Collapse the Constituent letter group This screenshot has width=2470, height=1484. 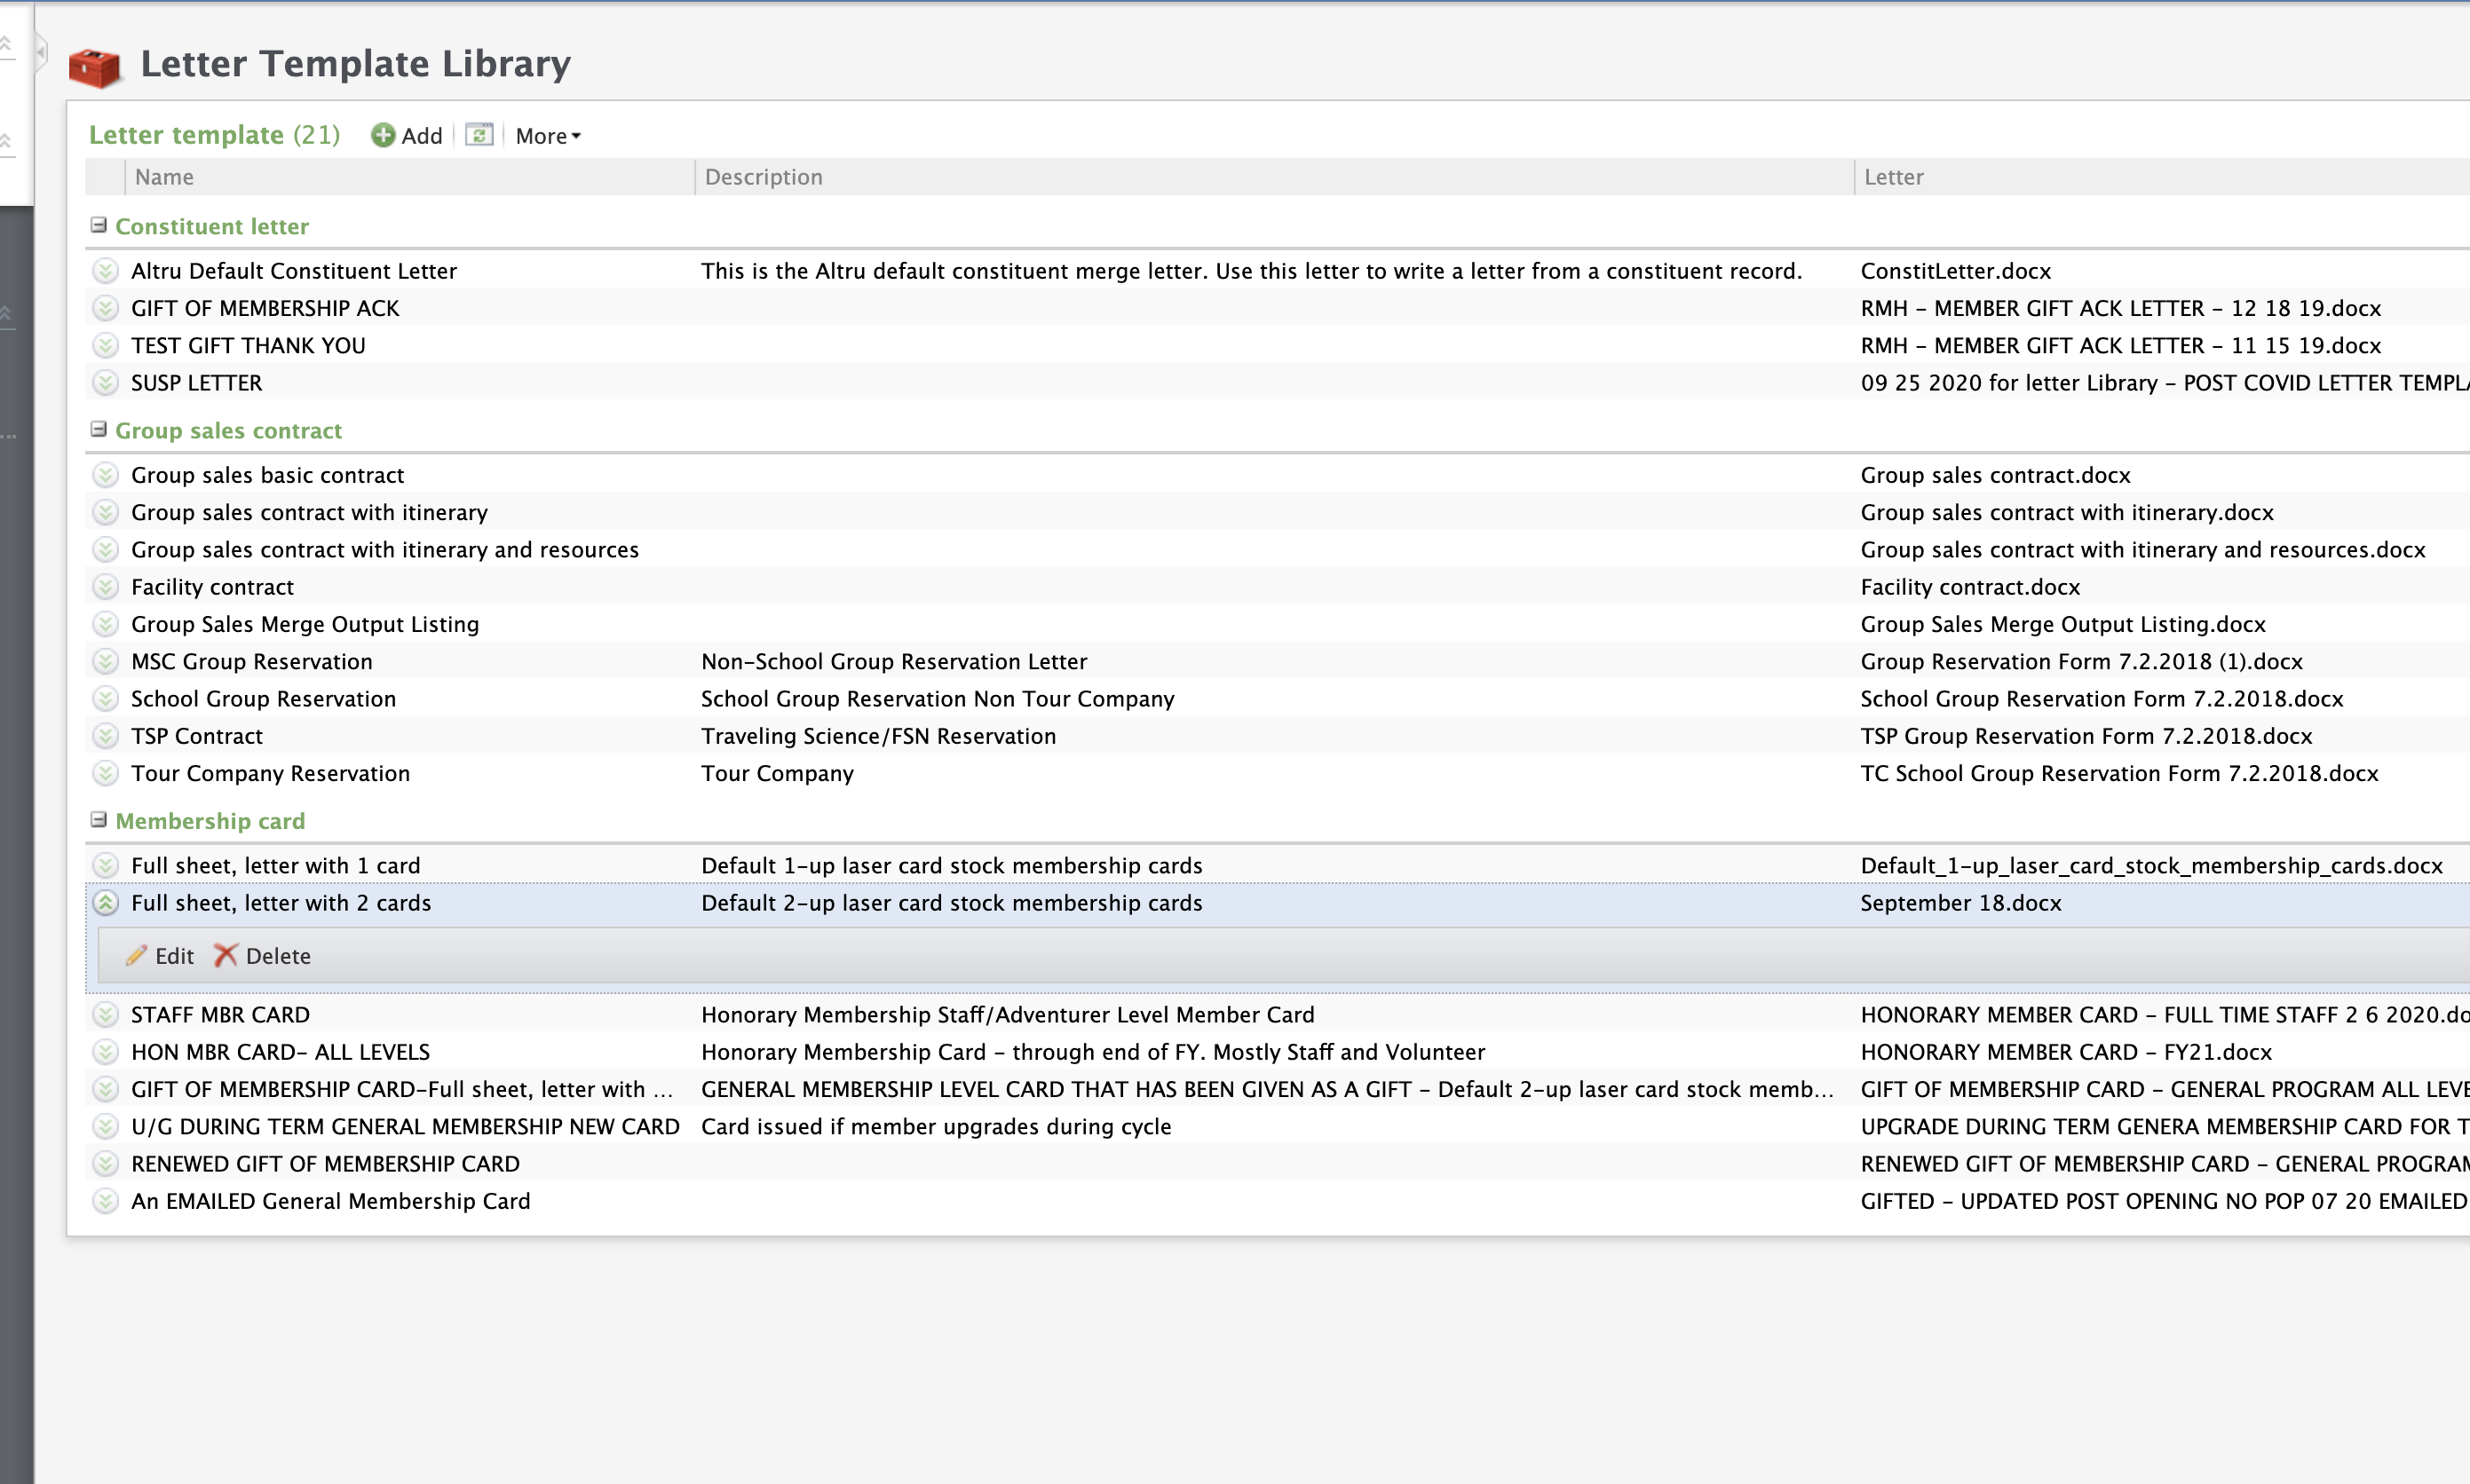[98, 226]
